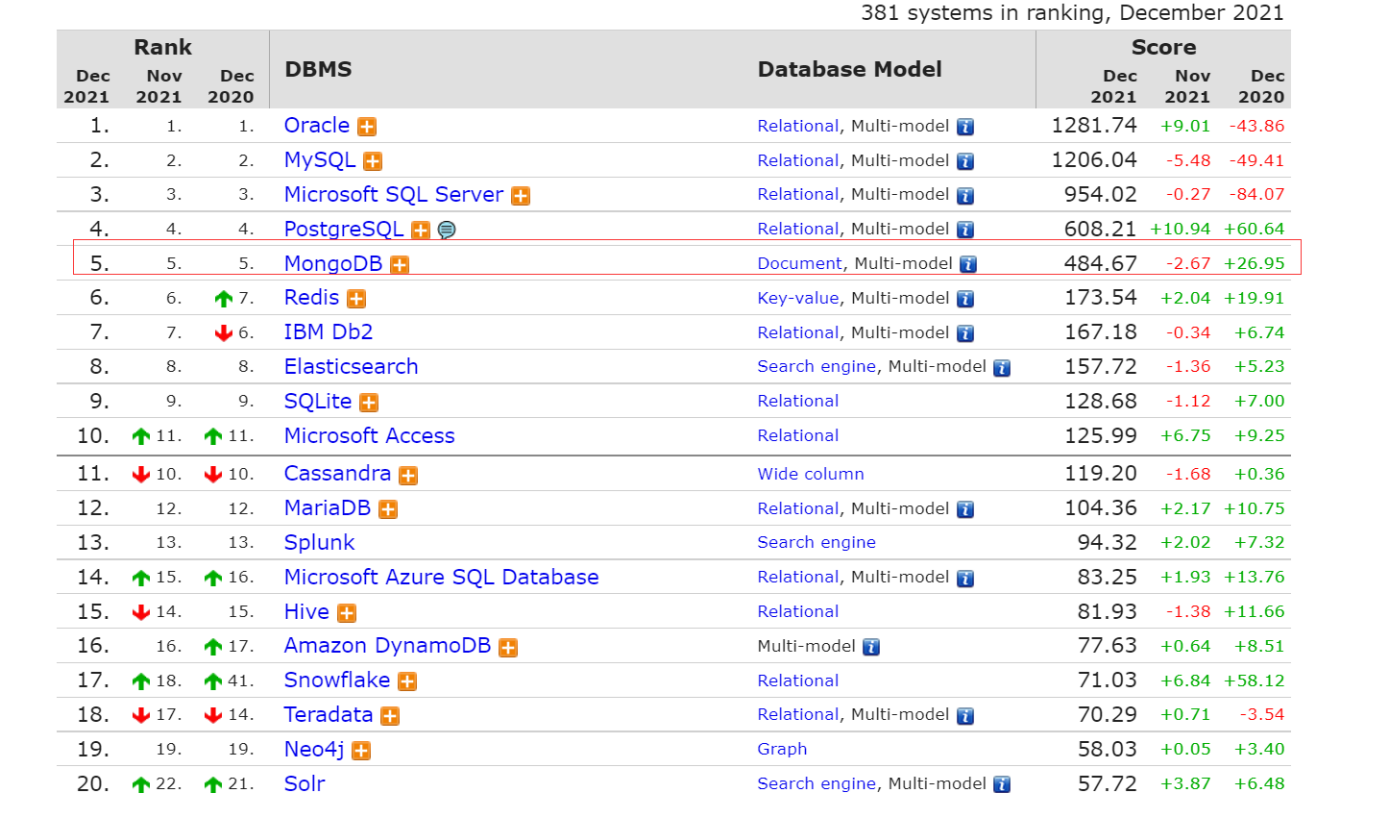Open the MongoDB link
Screen dimensions: 1375x837
(333, 263)
